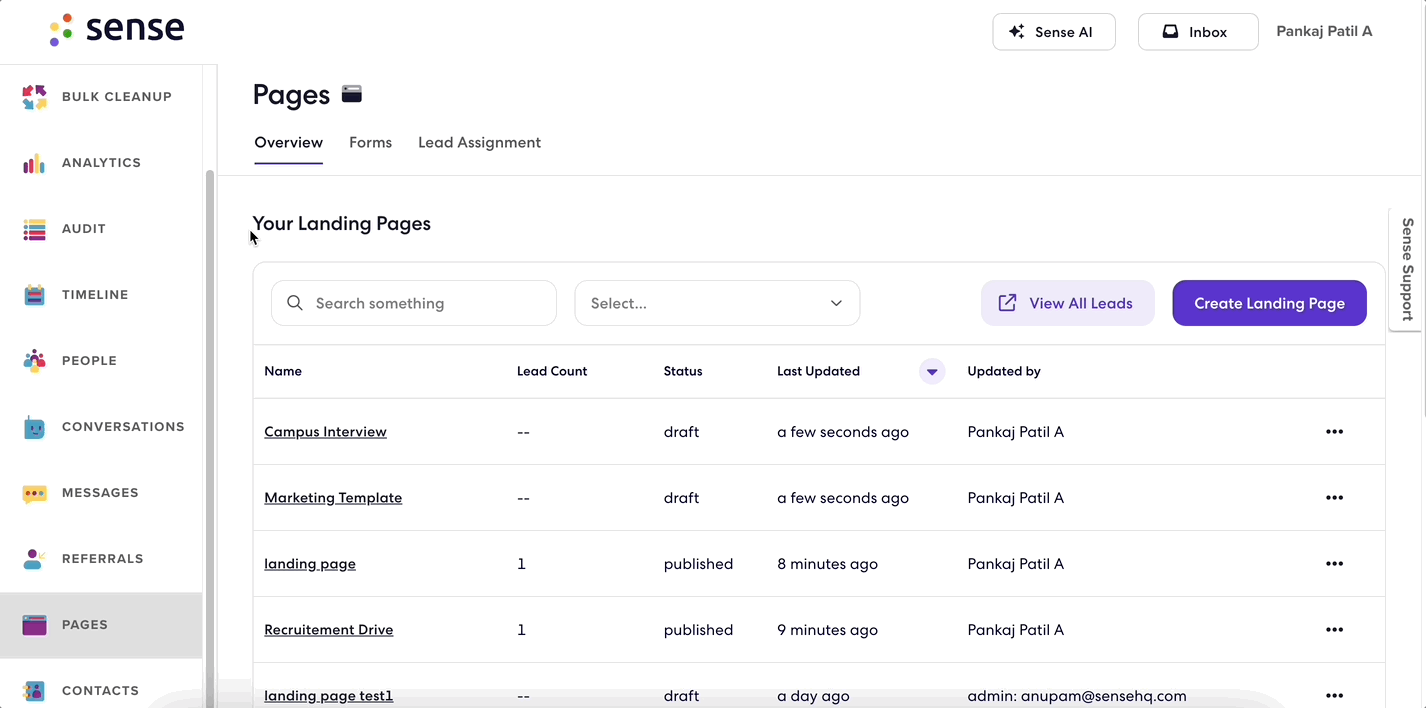Select the People sidebar icon
This screenshot has height=708, width=1426.
coord(34,361)
